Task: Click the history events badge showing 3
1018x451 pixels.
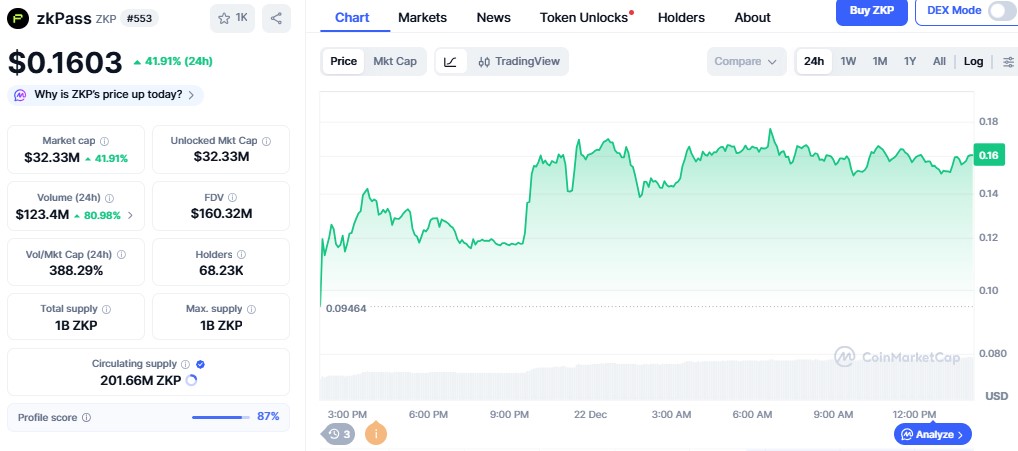Action: (339, 434)
